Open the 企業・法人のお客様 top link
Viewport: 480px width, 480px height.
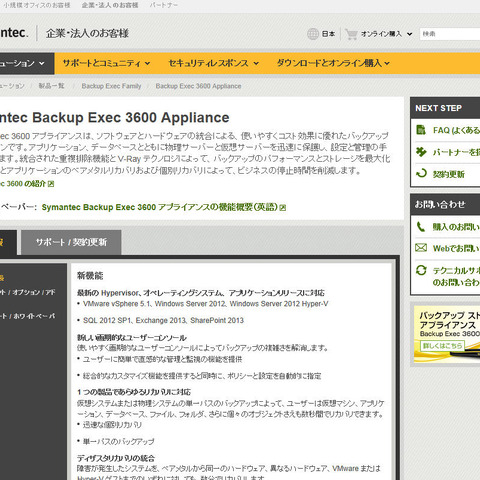coord(110,5)
